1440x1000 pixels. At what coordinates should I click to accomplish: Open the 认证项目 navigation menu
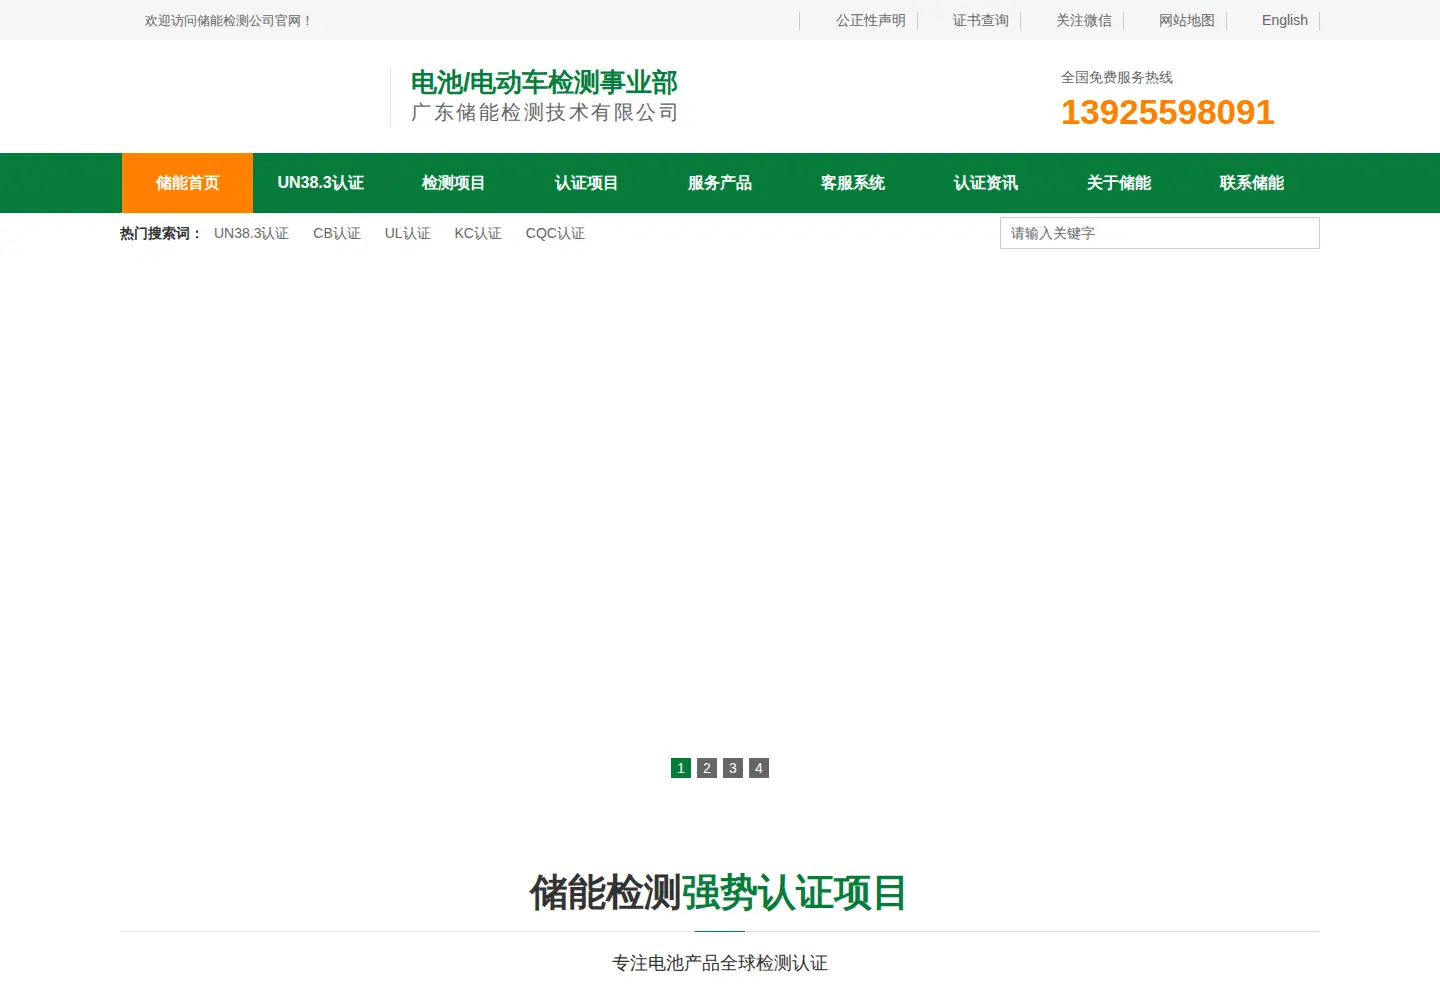[586, 183]
